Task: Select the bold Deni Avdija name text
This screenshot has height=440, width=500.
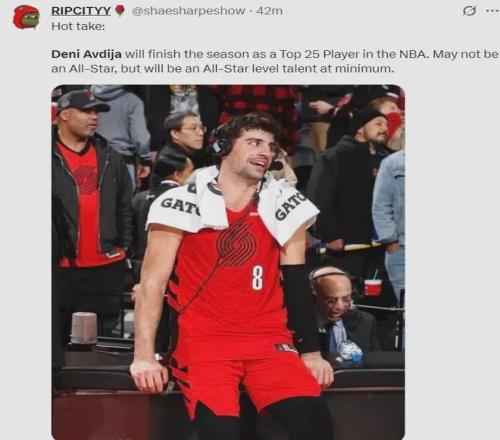Action: (86, 54)
